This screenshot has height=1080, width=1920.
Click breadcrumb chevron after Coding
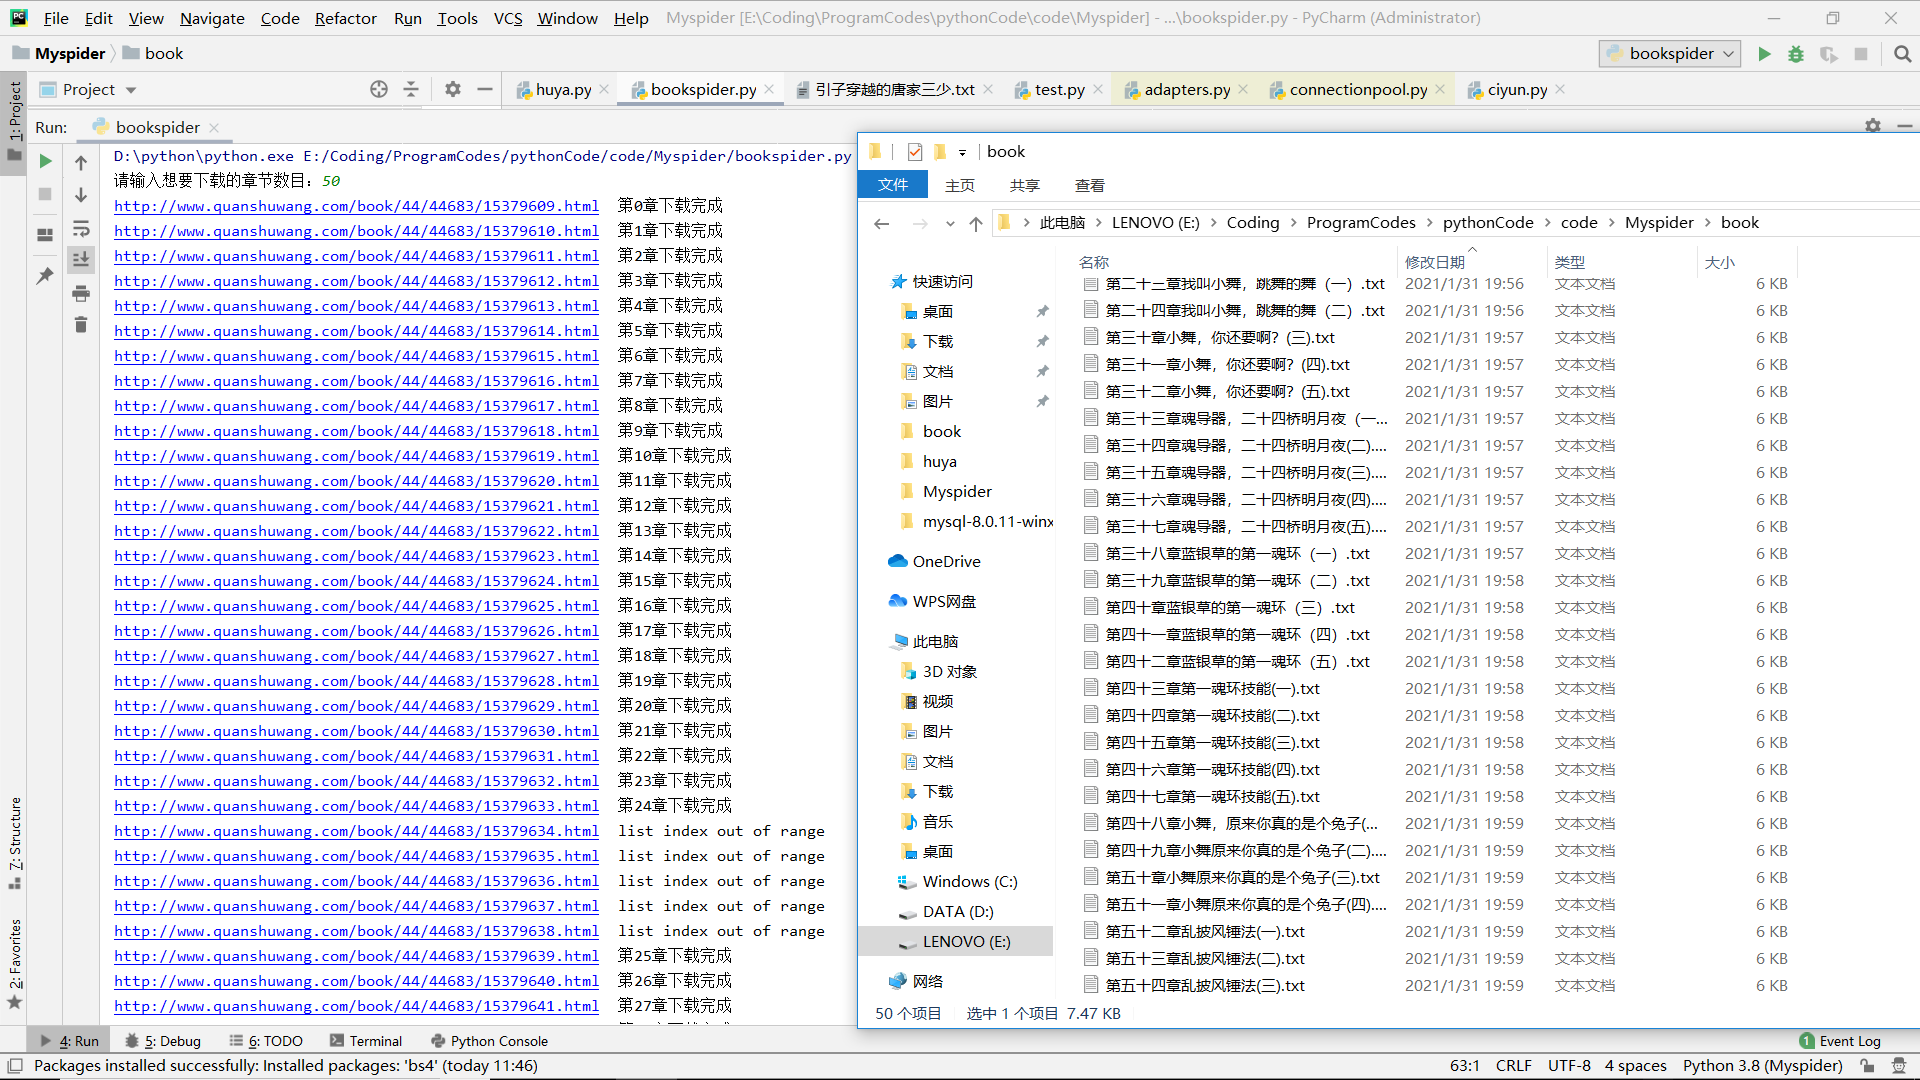(x=1293, y=223)
